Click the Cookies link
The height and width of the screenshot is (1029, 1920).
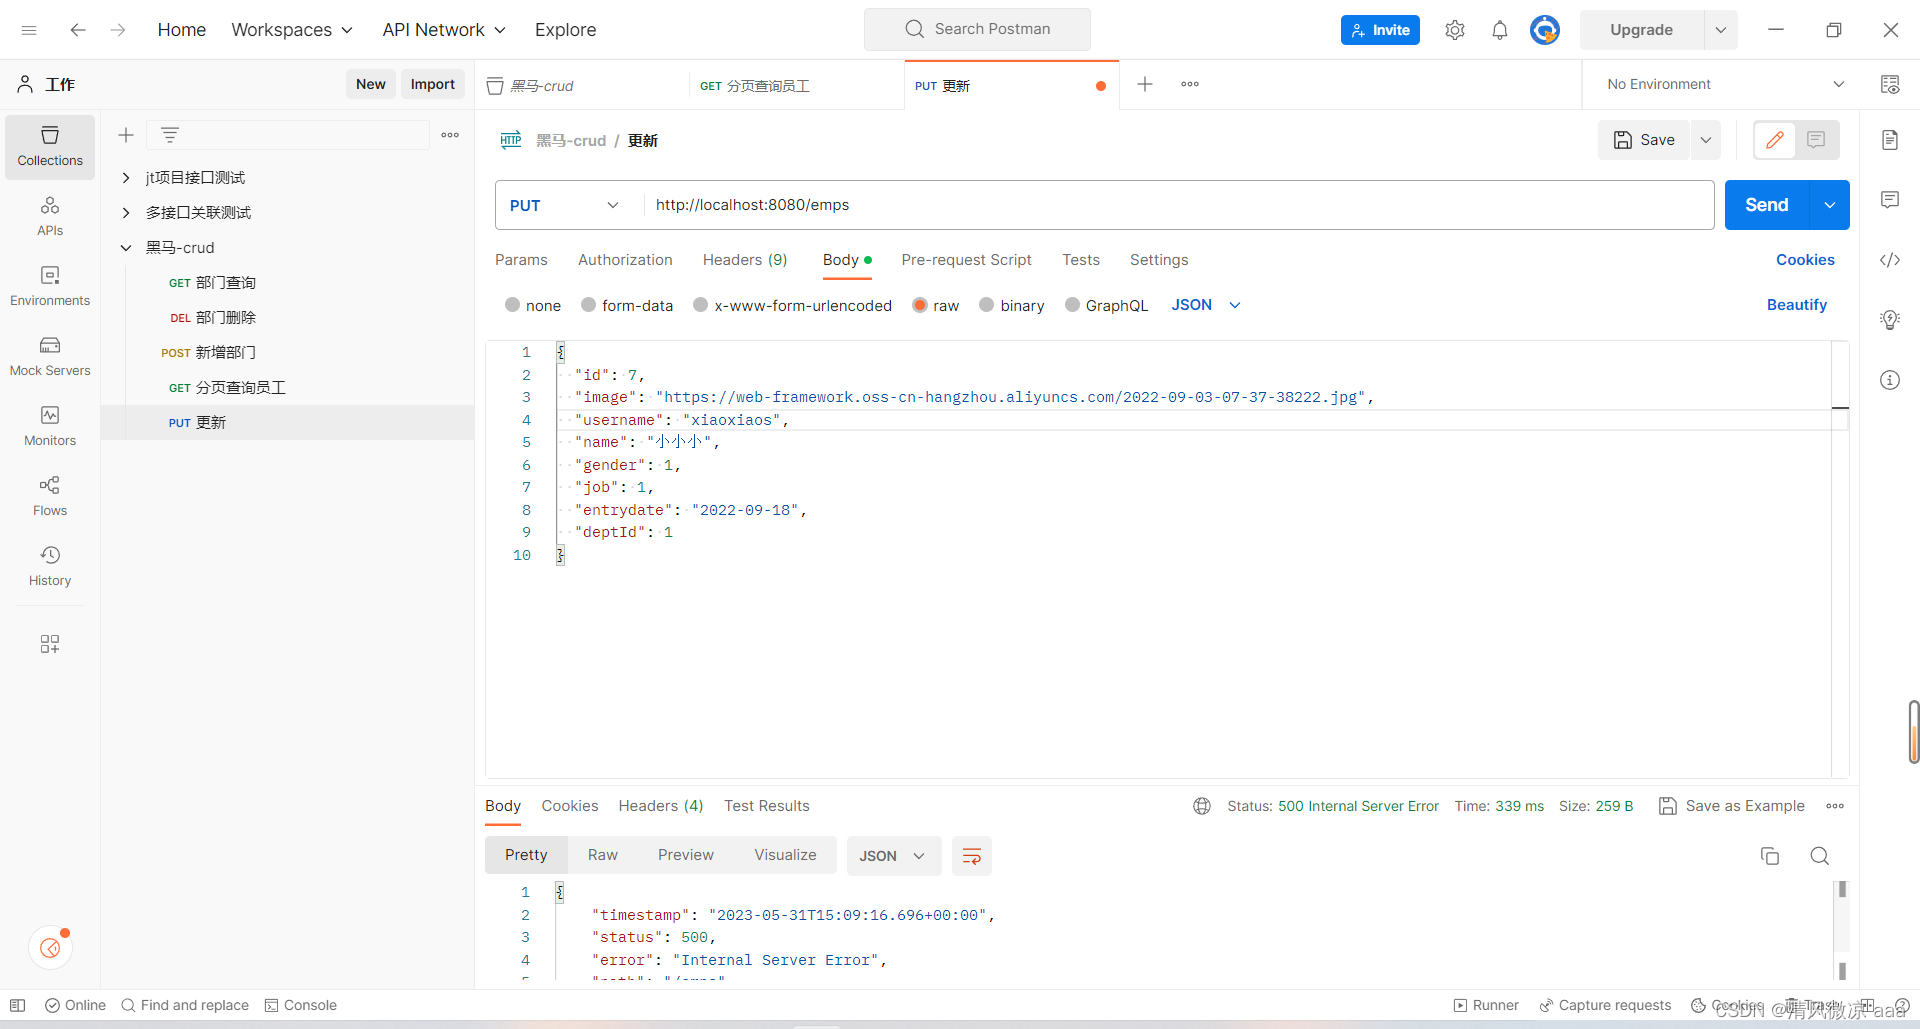tap(1805, 260)
